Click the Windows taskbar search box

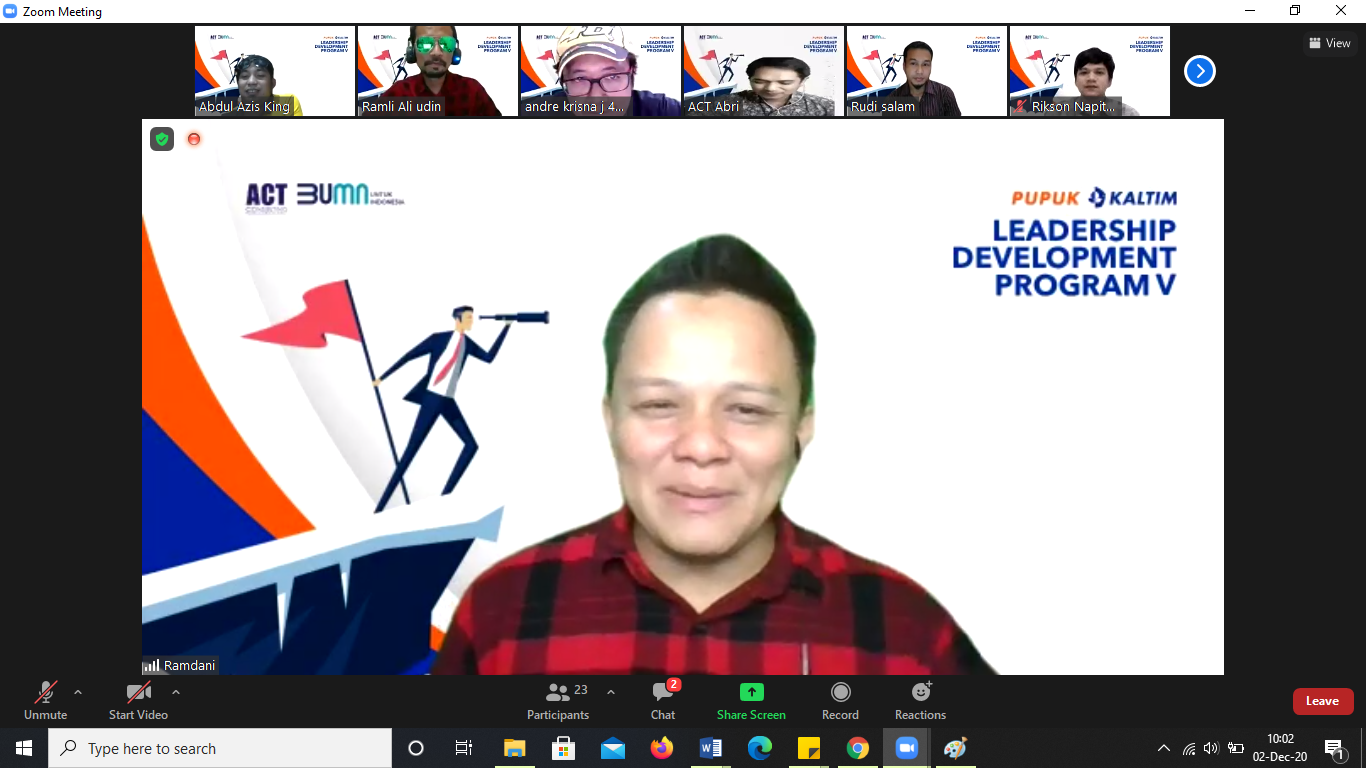(220, 748)
